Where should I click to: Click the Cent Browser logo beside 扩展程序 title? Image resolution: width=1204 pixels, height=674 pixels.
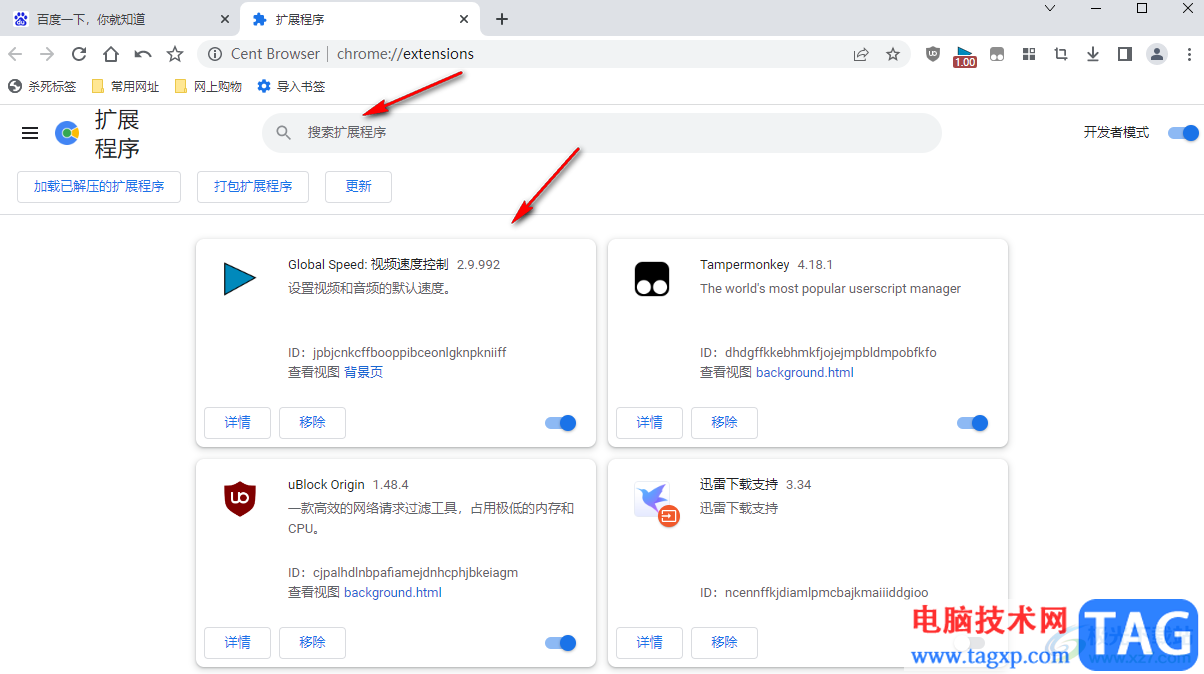[x=67, y=133]
